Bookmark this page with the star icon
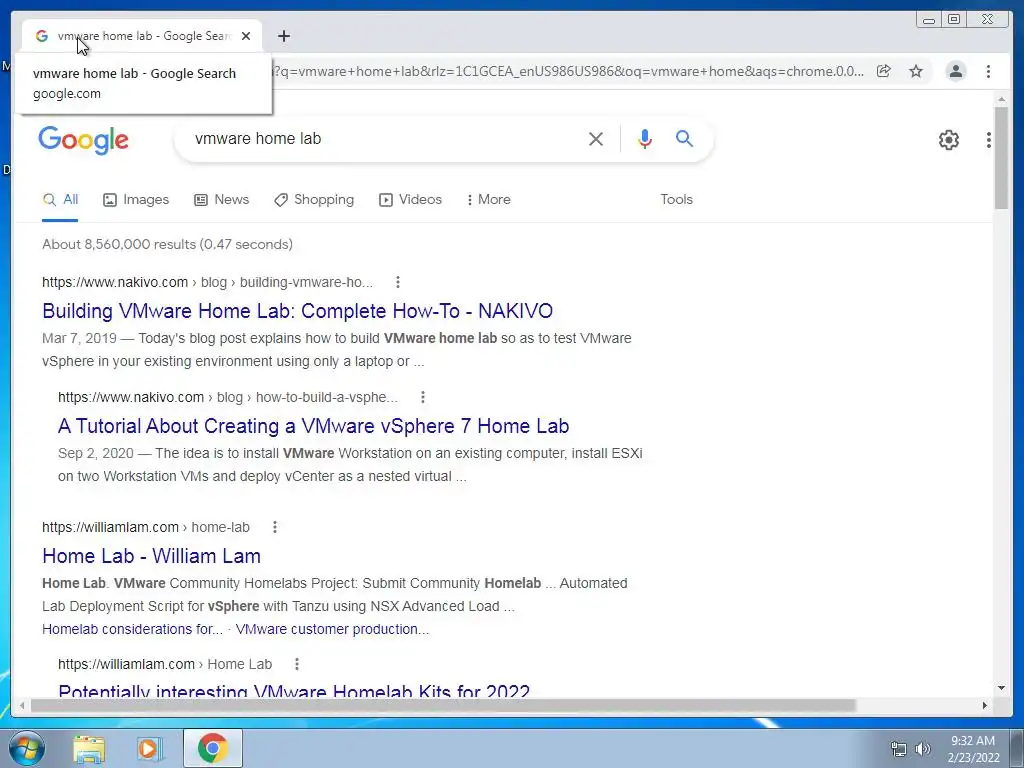Screen dimensions: 1024x768 [916, 71]
